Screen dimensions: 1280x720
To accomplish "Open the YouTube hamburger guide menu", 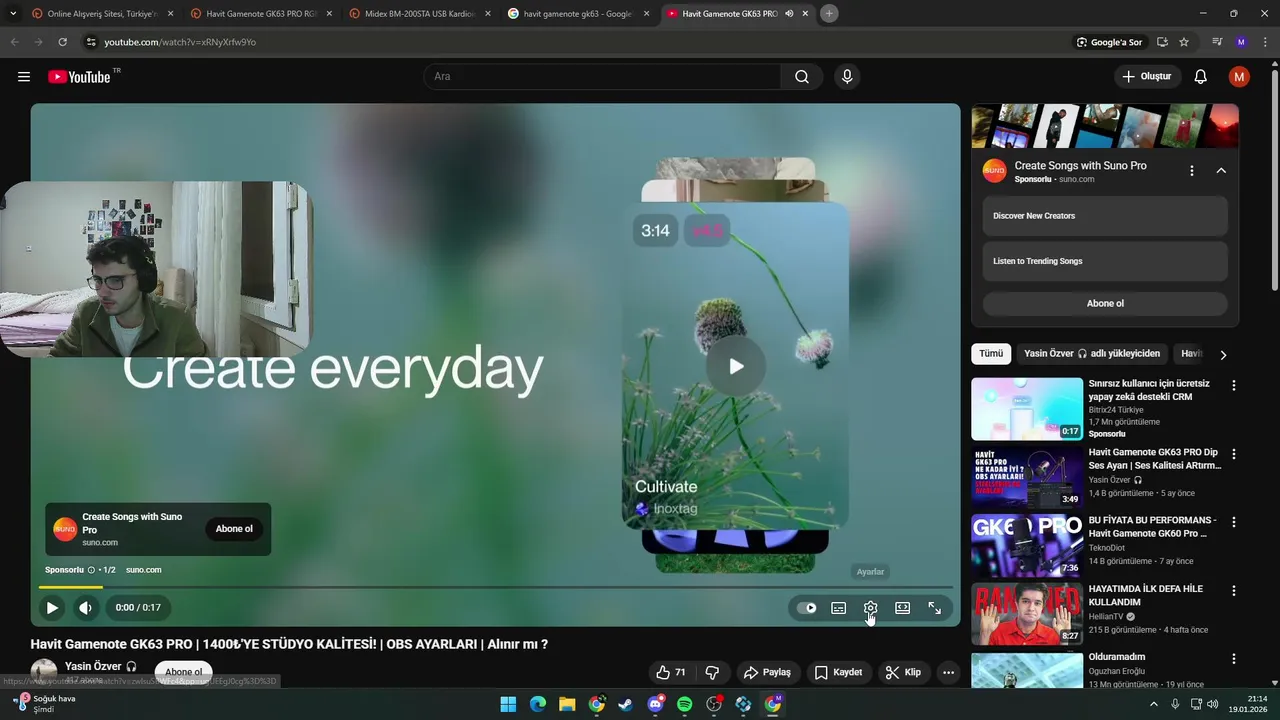I will tap(24, 77).
